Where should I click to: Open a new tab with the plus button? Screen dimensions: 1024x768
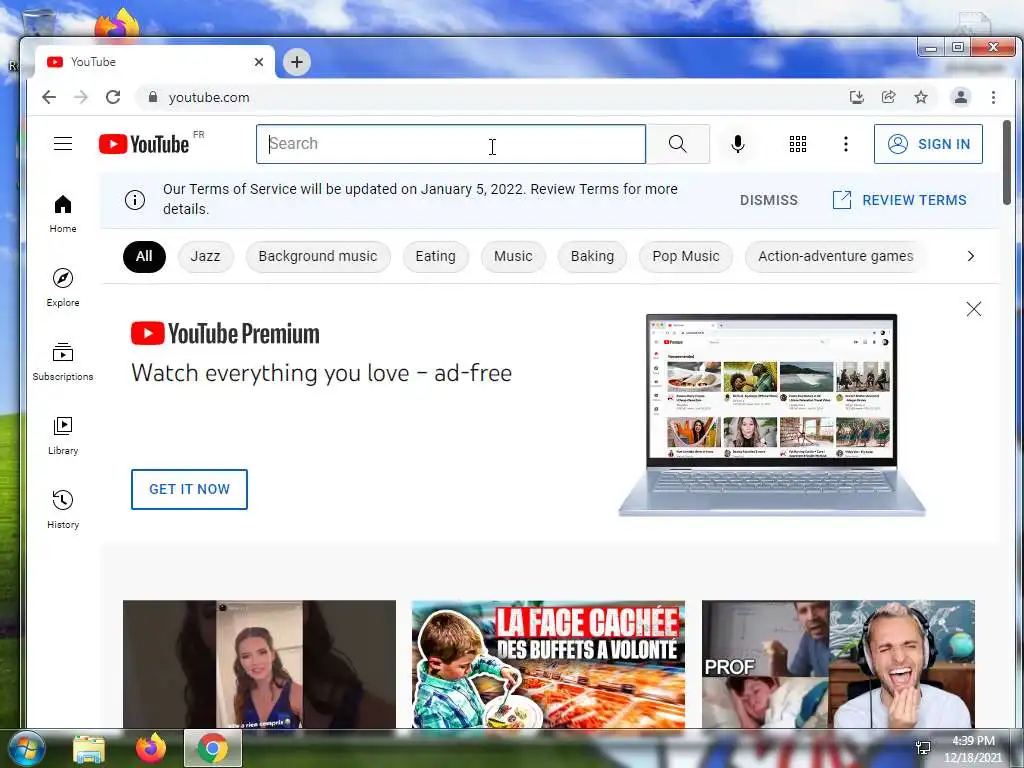(297, 62)
